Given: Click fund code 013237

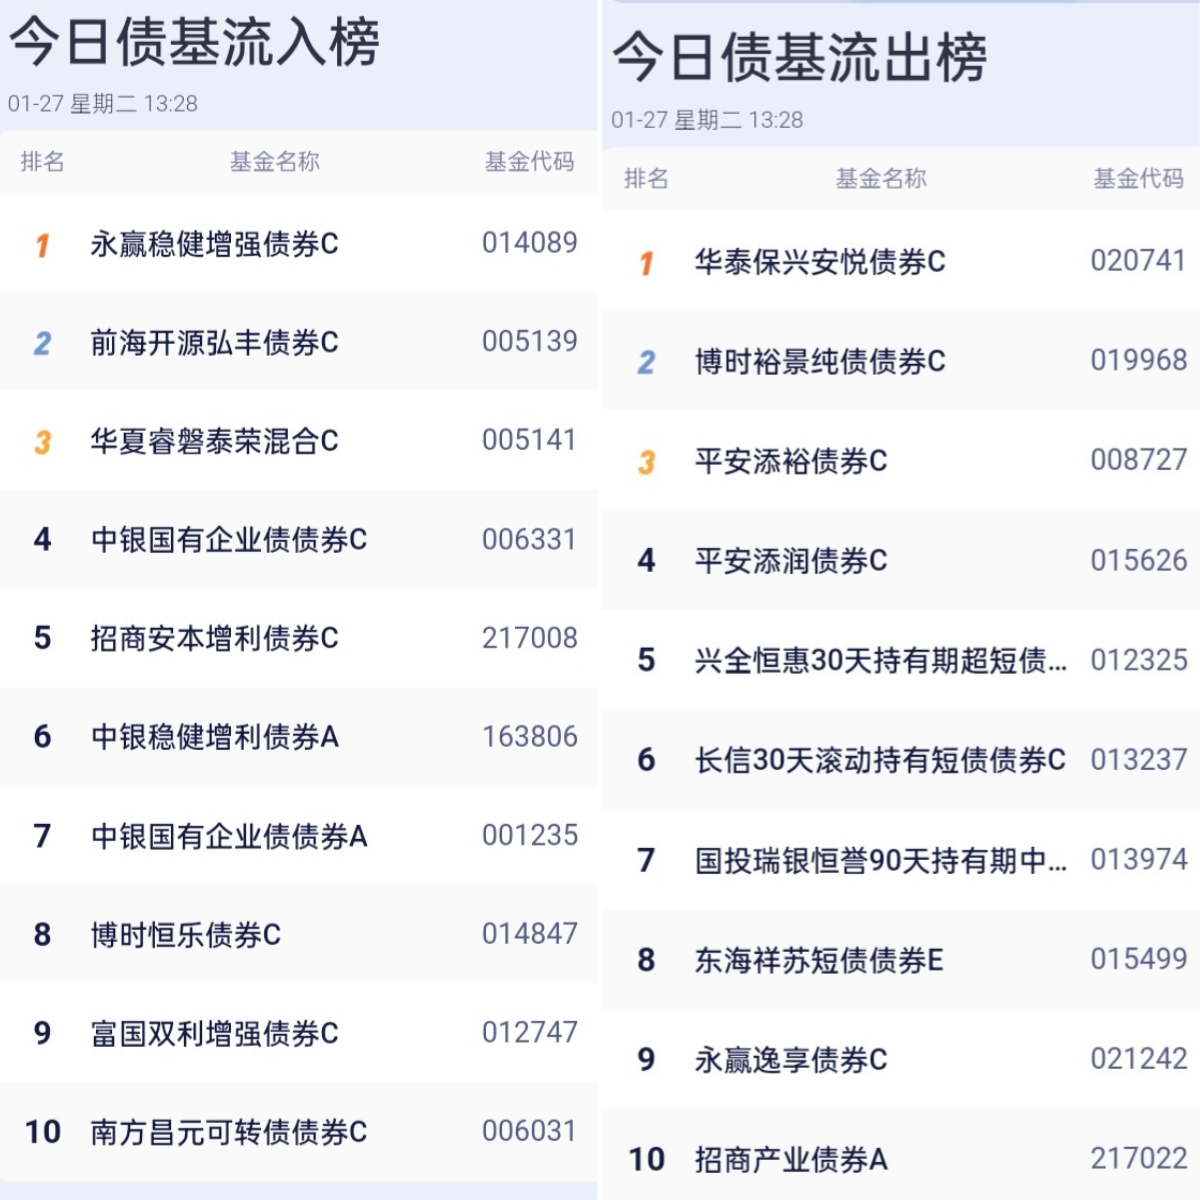Looking at the screenshot, I should click(1138, 760).
